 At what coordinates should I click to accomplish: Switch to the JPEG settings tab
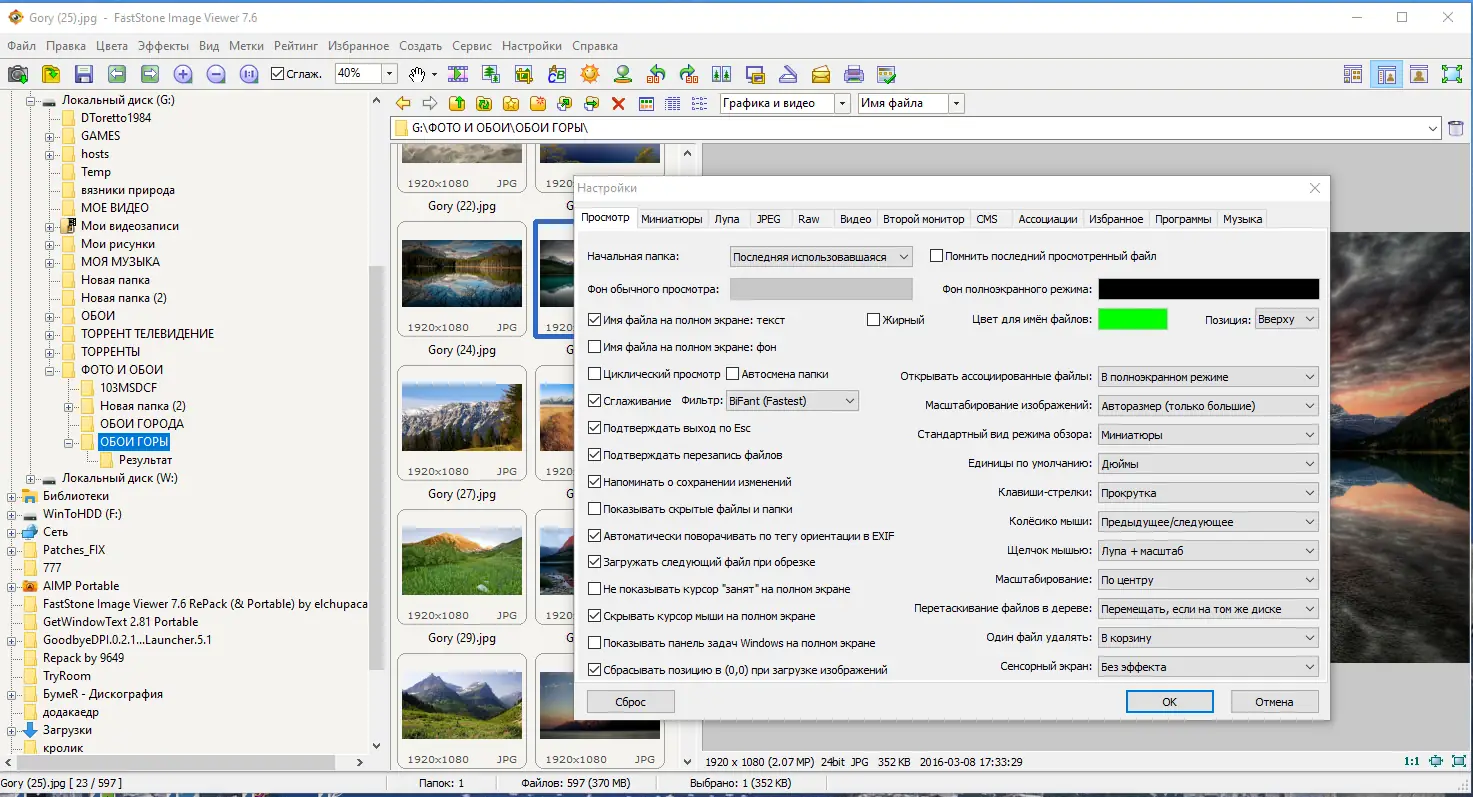click(x=769, y=218)
